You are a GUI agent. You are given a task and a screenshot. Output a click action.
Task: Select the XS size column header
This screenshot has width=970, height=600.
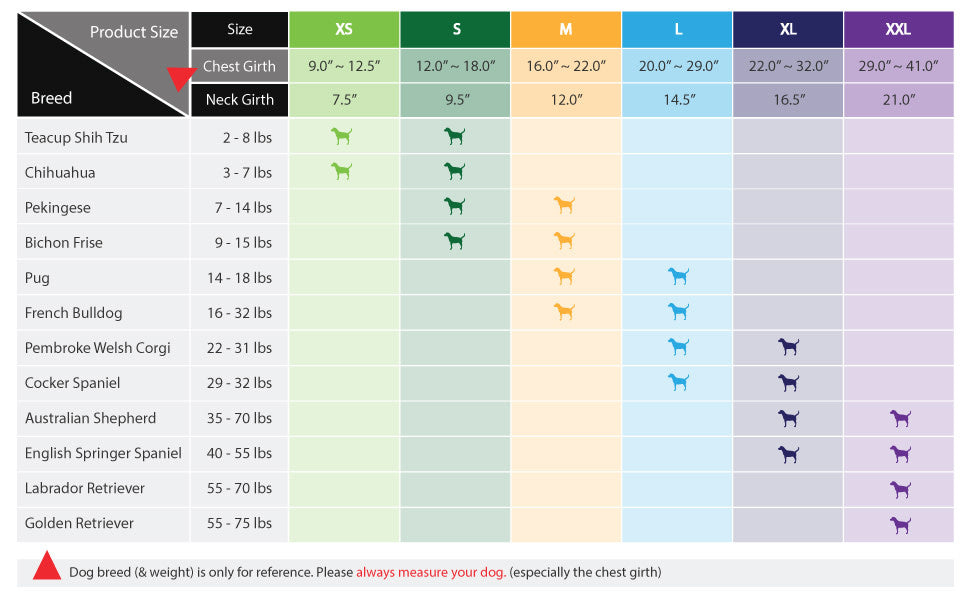click(344, 29)
